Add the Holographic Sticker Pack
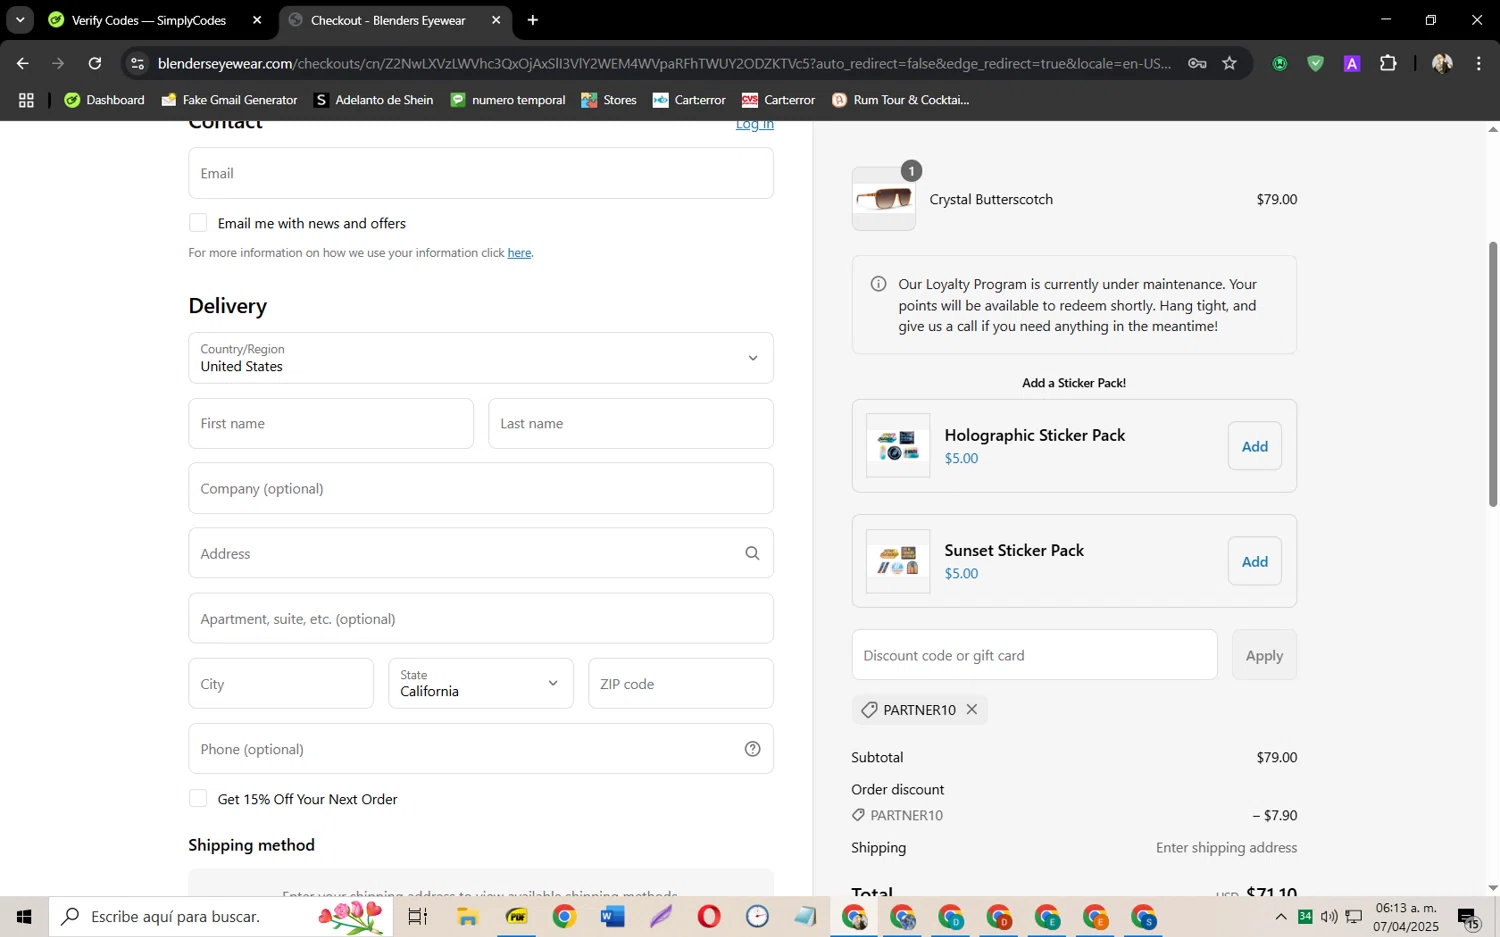This screenshot has height=937, width=1500. 1255,446
